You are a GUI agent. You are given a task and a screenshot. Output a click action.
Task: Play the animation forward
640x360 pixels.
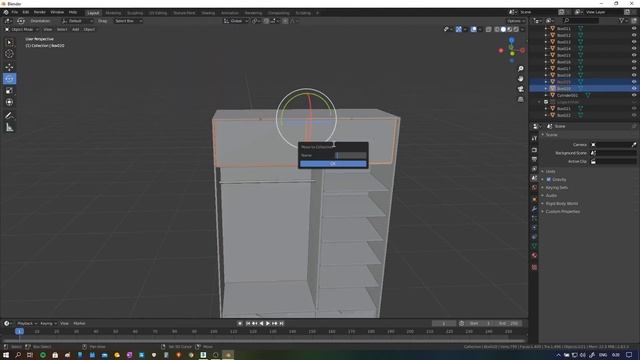click(x=268, y=323)
